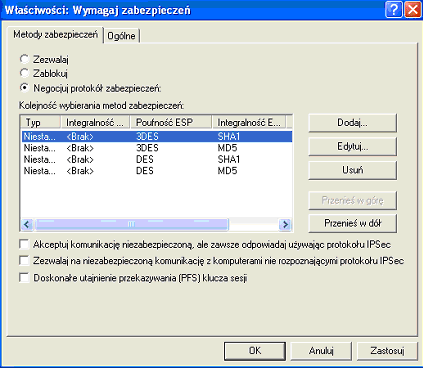
Task: Click the Integralność E... column header
Action: [x=249, y=122]
